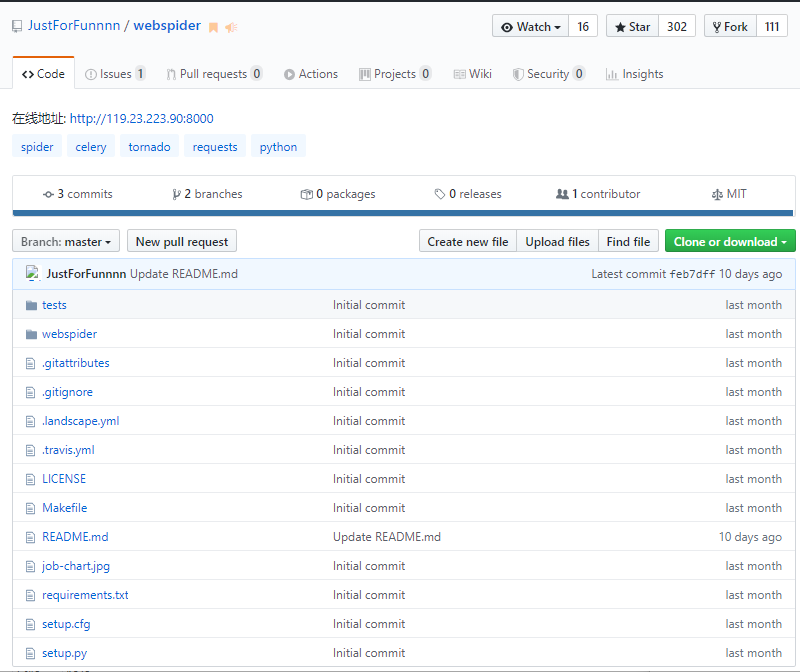Screen dimensions: 800x672
Task: Open the README.md file
Action: [x=75, y=537]
